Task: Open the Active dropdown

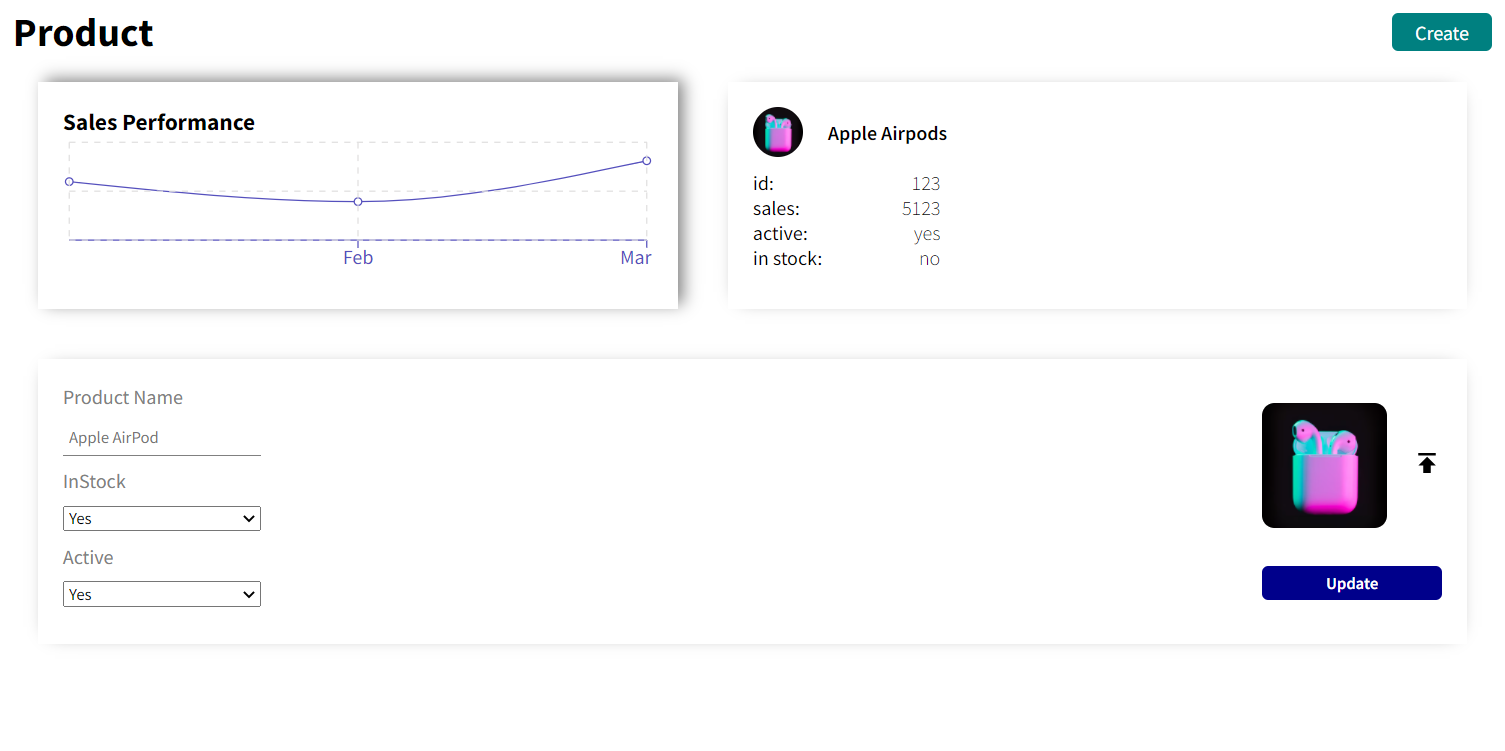Action: click(x=162, y=594)
